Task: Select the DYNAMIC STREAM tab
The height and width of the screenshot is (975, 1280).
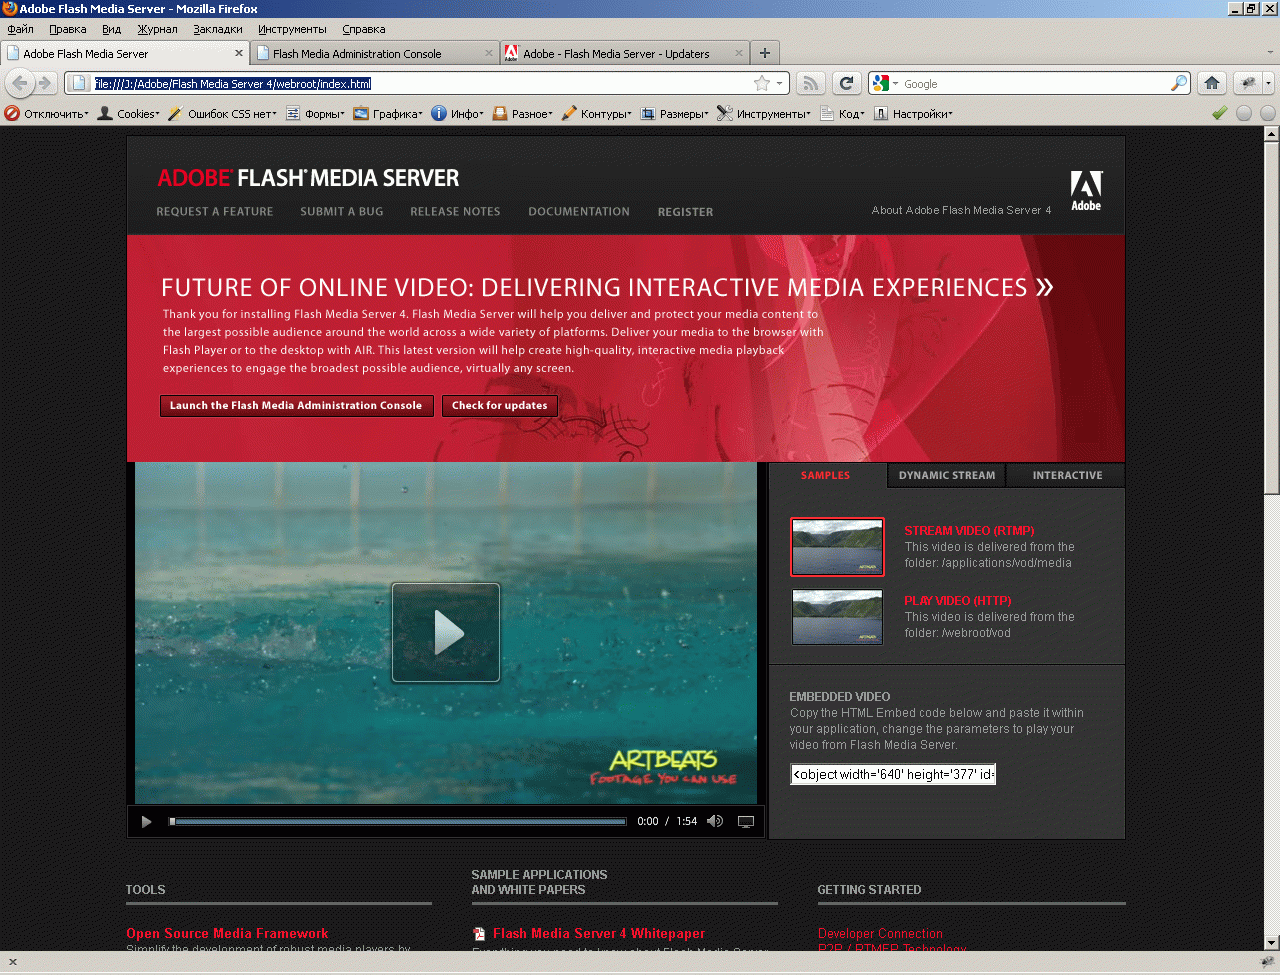Action: pos(947,475)
